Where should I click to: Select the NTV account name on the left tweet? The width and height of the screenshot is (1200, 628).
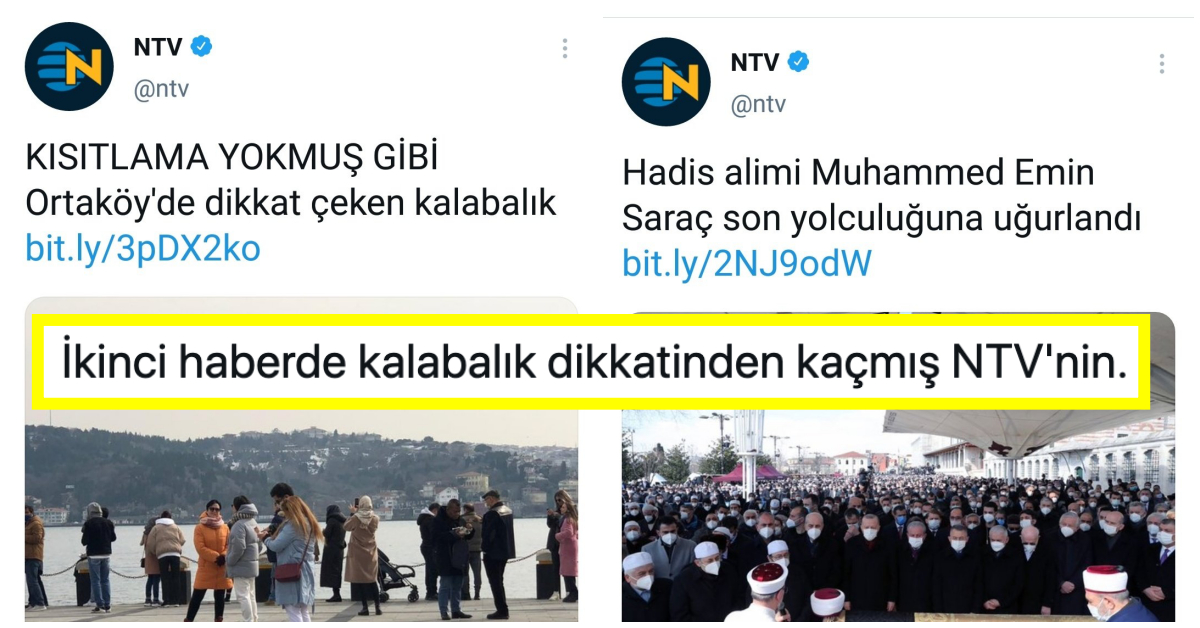point(157,46)
